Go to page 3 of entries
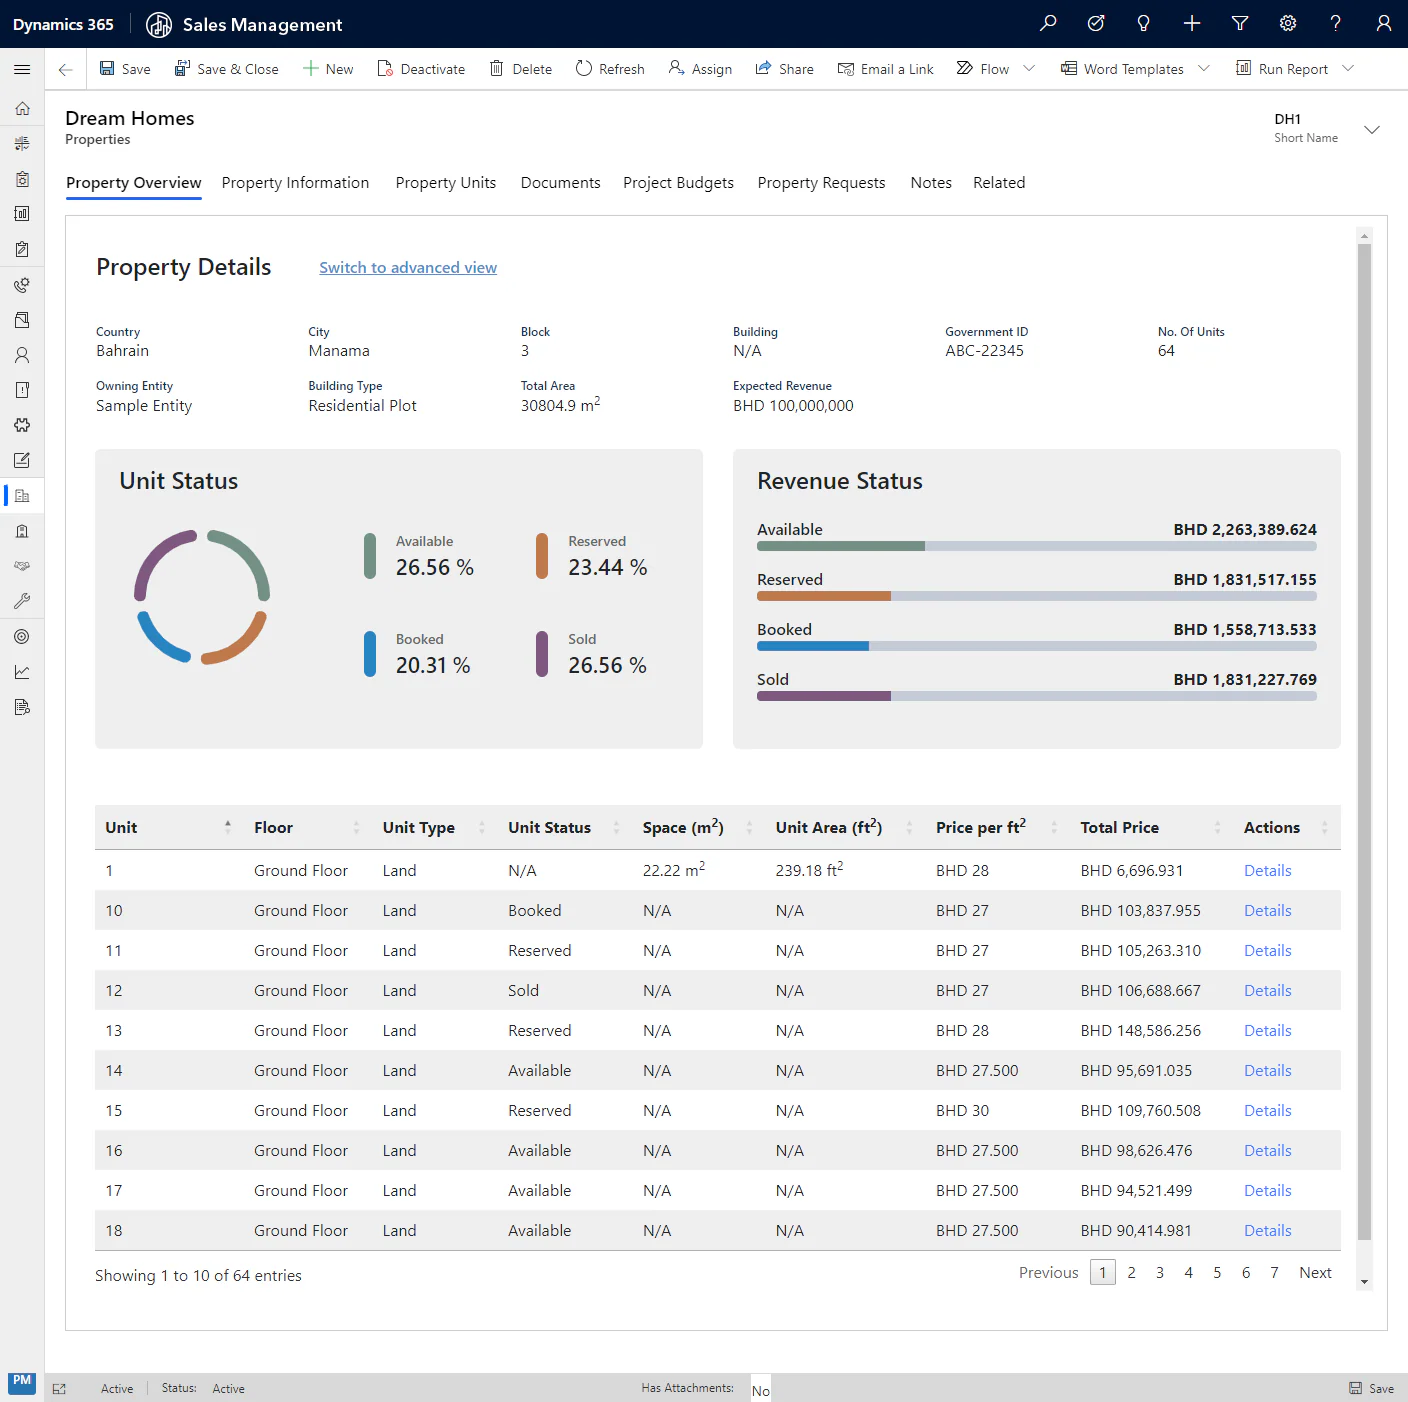 (1160, 1273)
